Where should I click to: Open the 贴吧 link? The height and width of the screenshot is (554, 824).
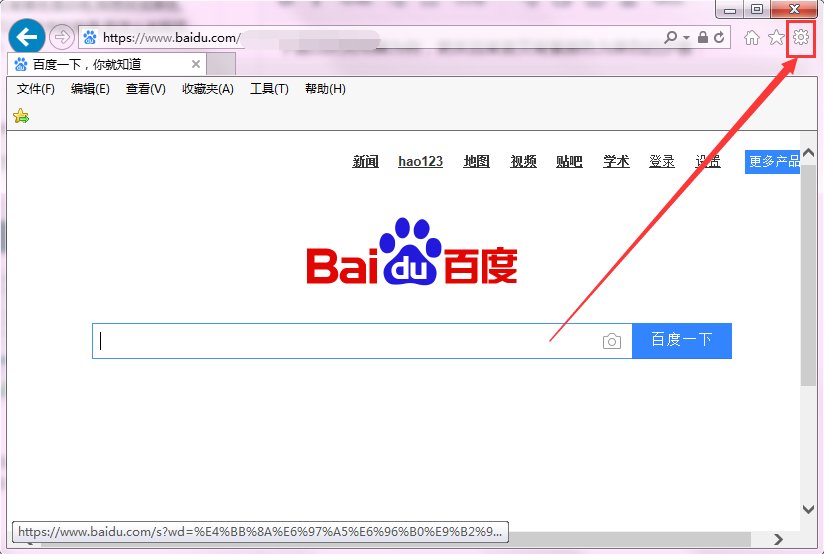pyautogui.click(x=570, y=161)
